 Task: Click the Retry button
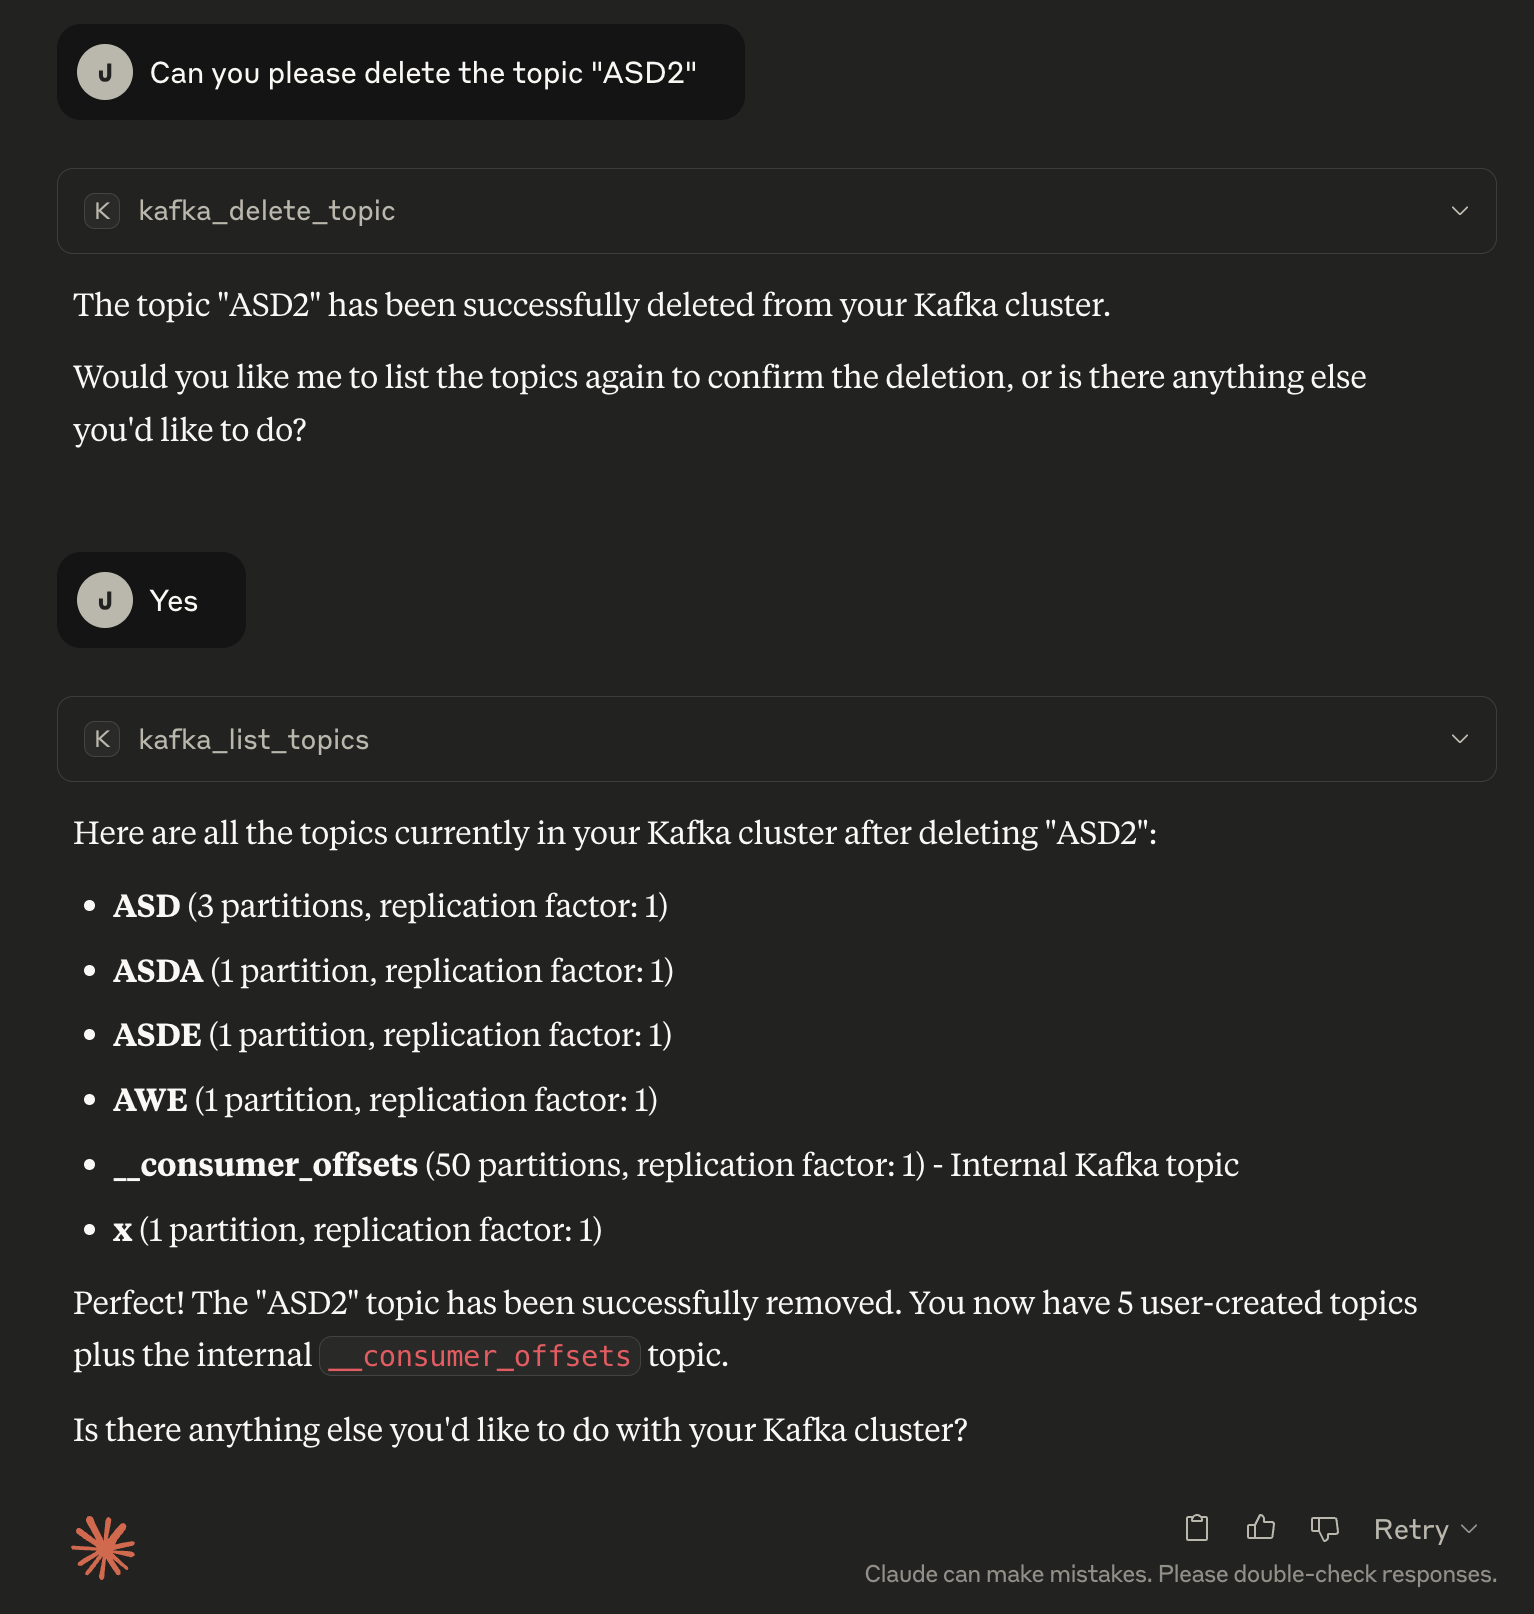pyautogui.click(x=1411, y=1529)
